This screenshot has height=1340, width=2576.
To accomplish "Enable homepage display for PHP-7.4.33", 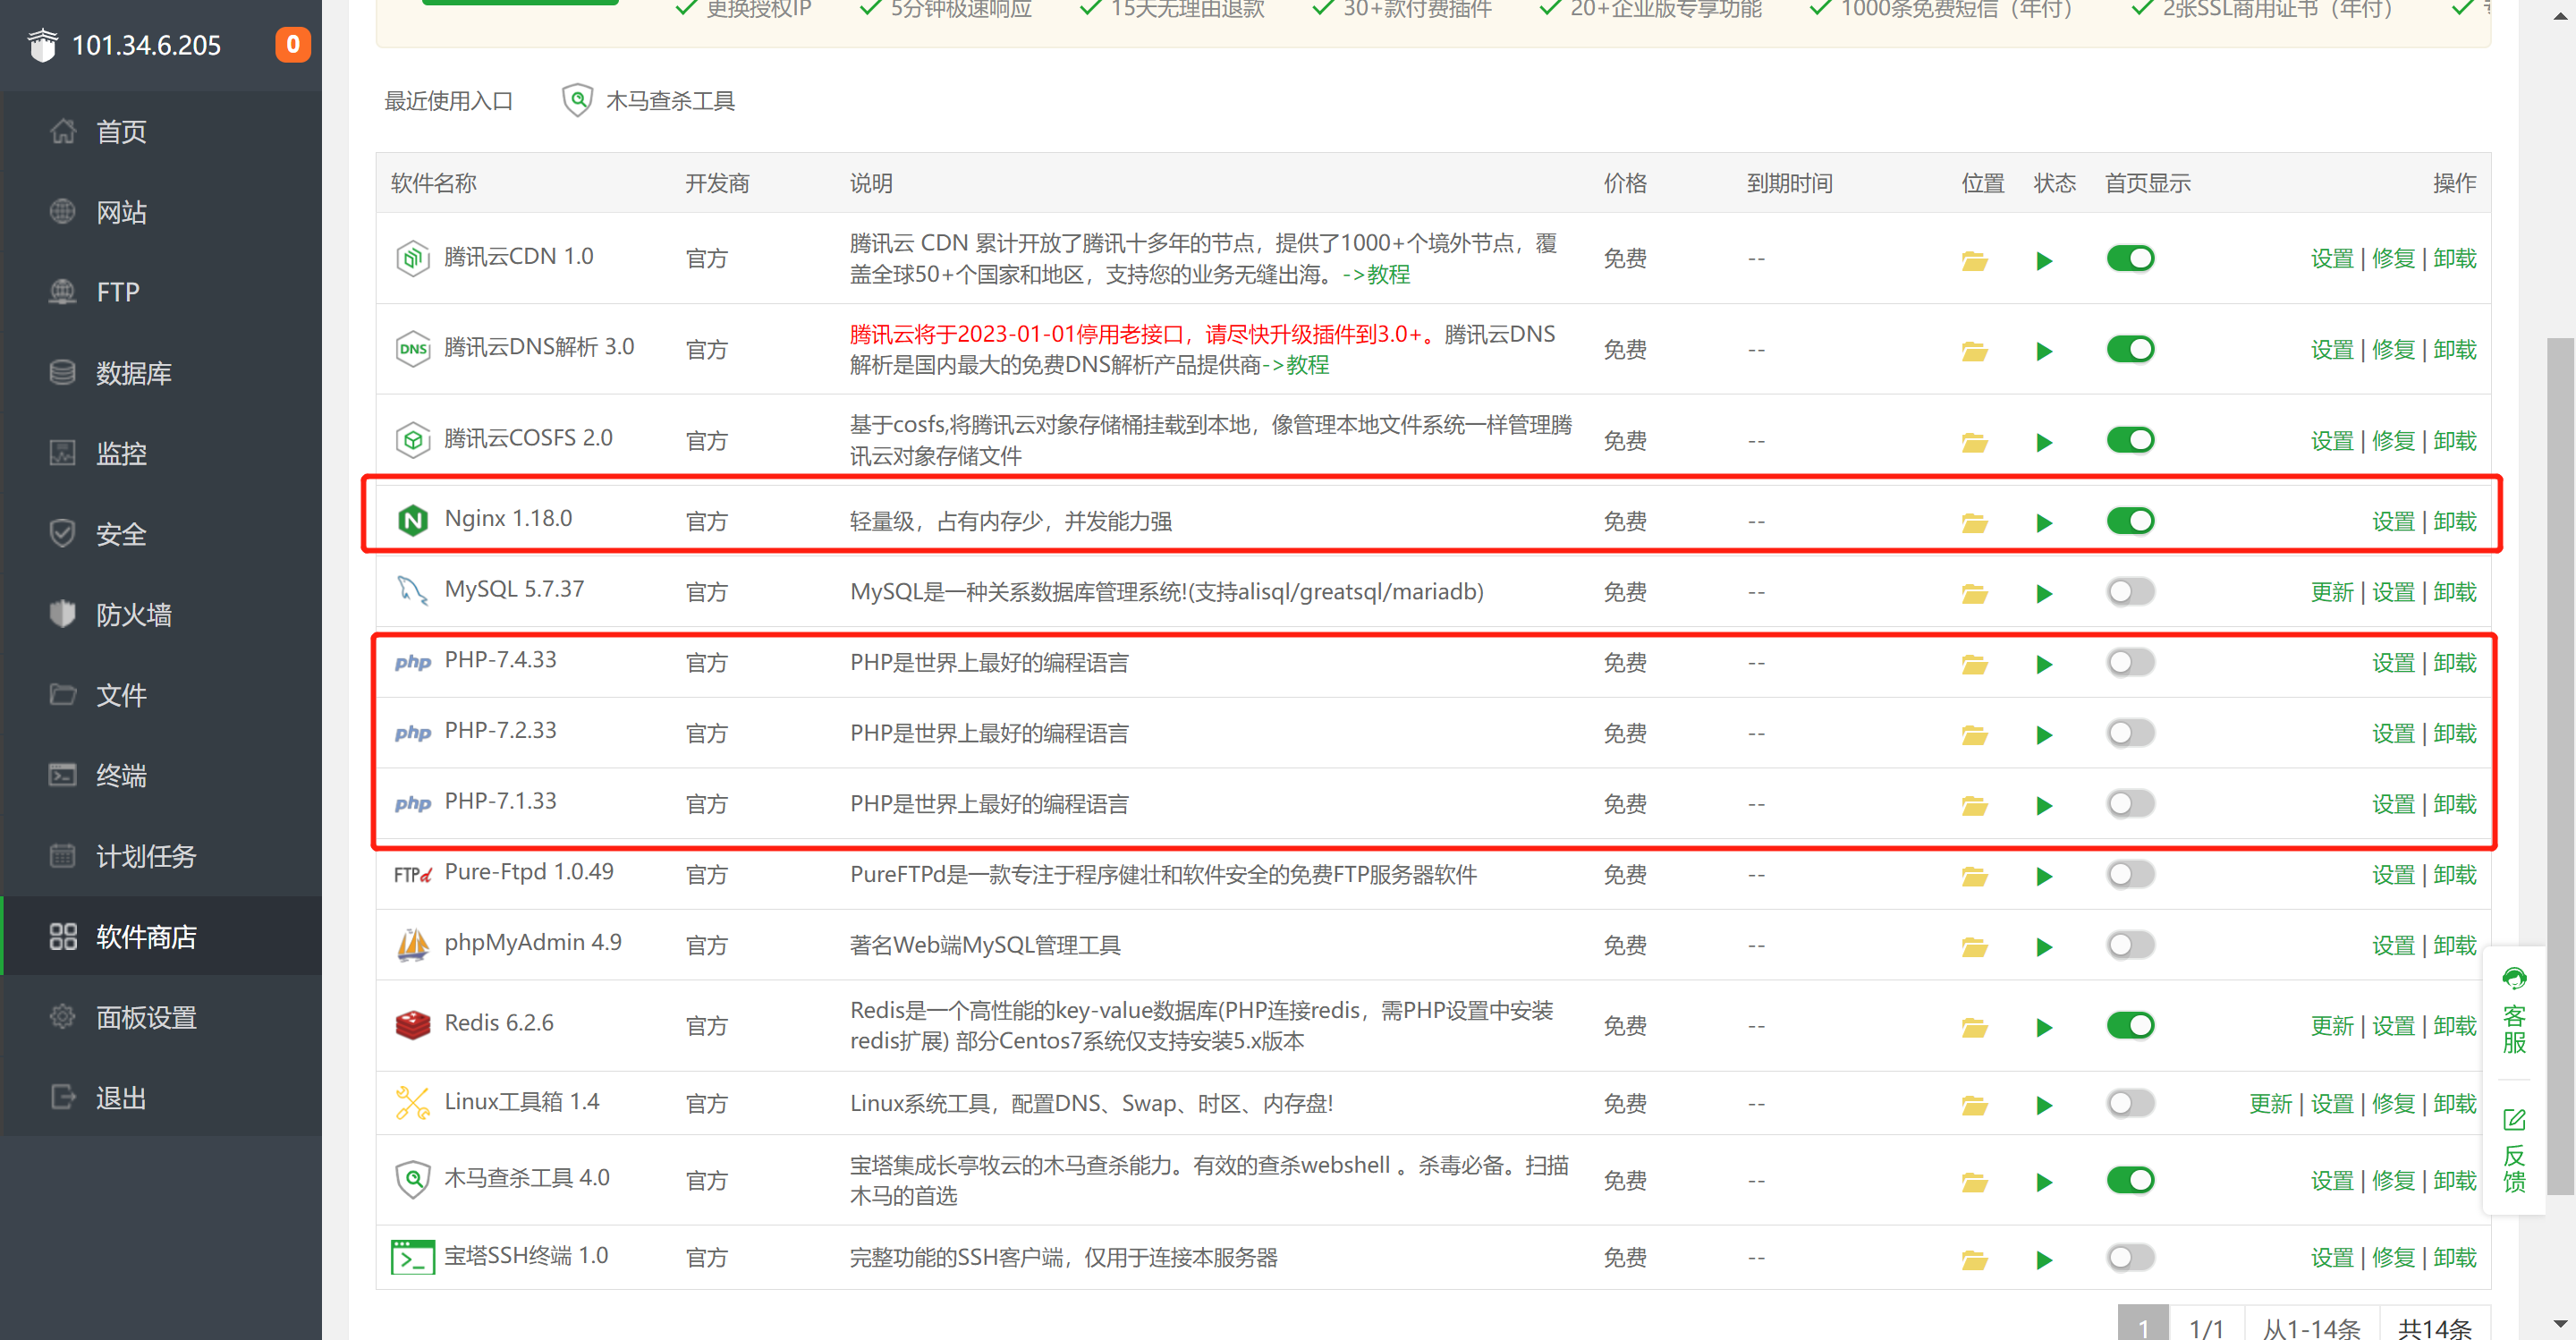I will [x=2130, y=662].
